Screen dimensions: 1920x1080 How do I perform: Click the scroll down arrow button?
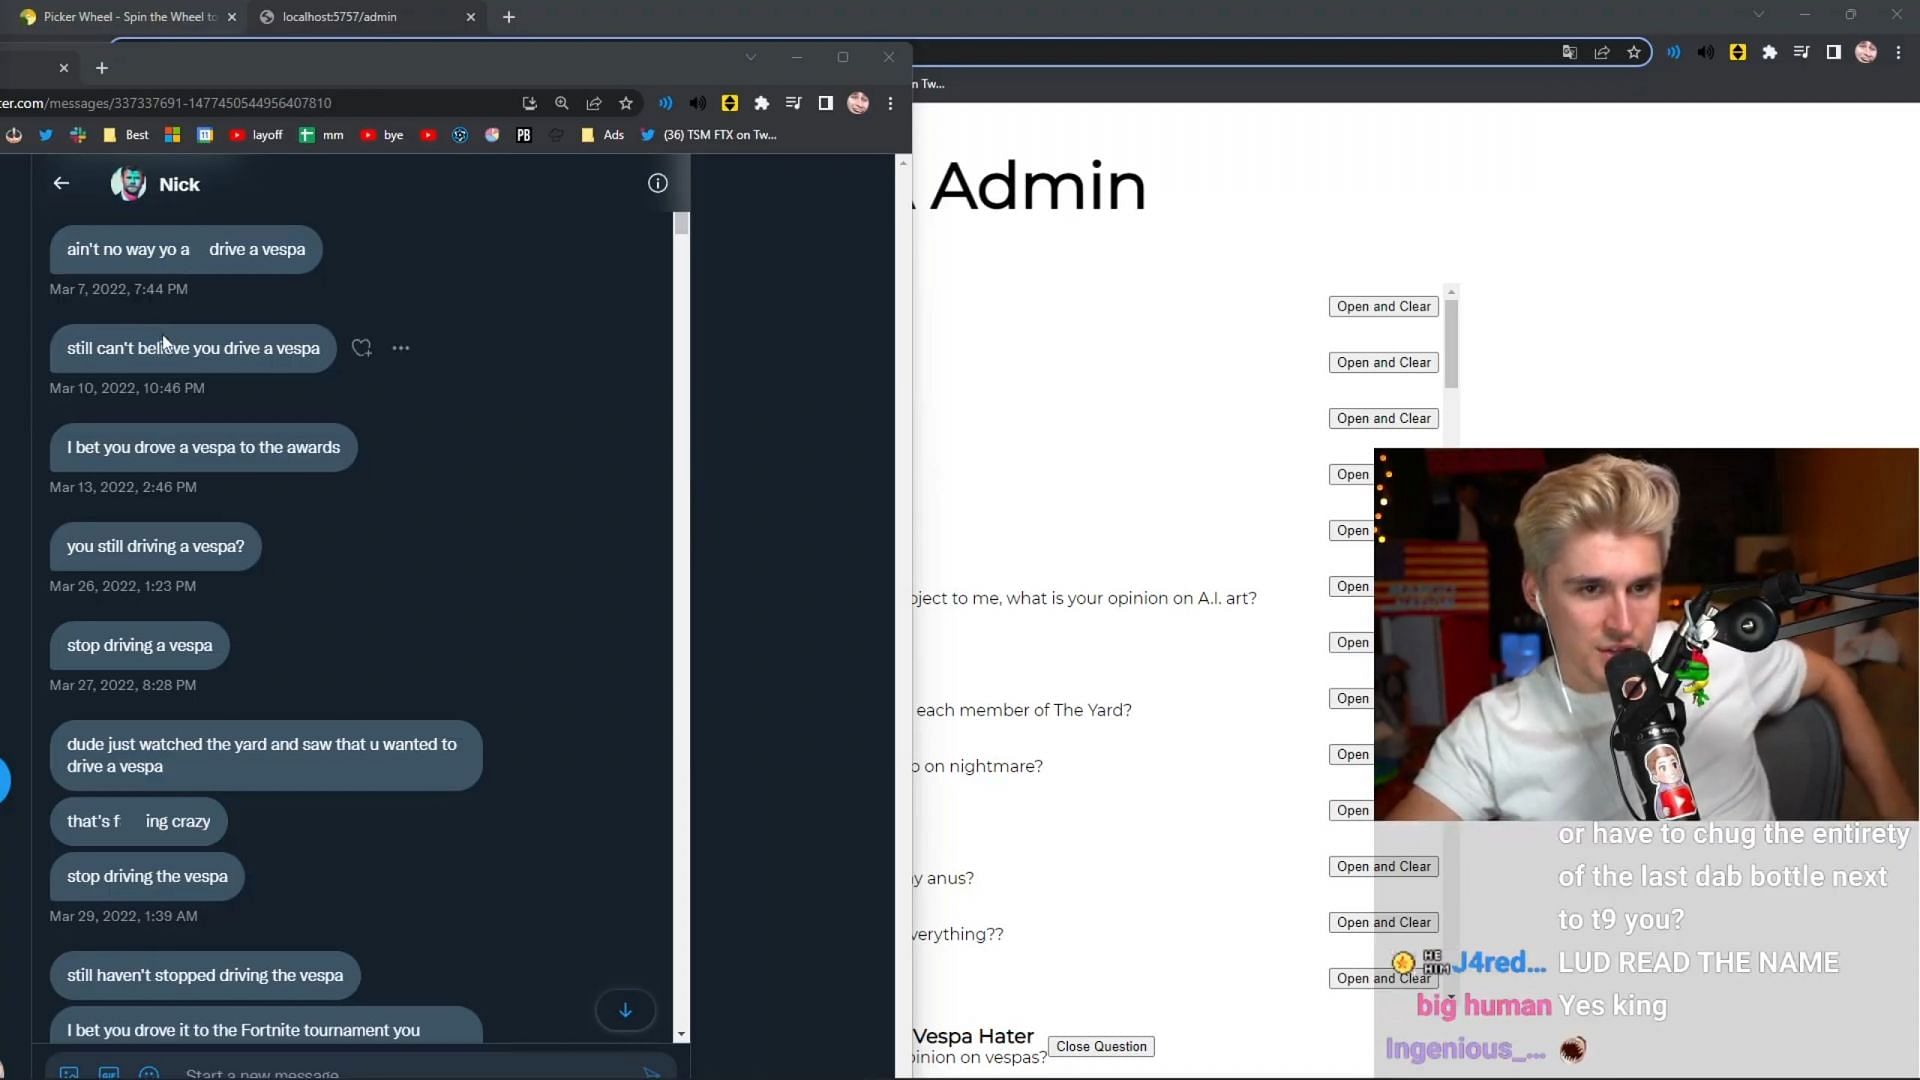pos(624,1011)
